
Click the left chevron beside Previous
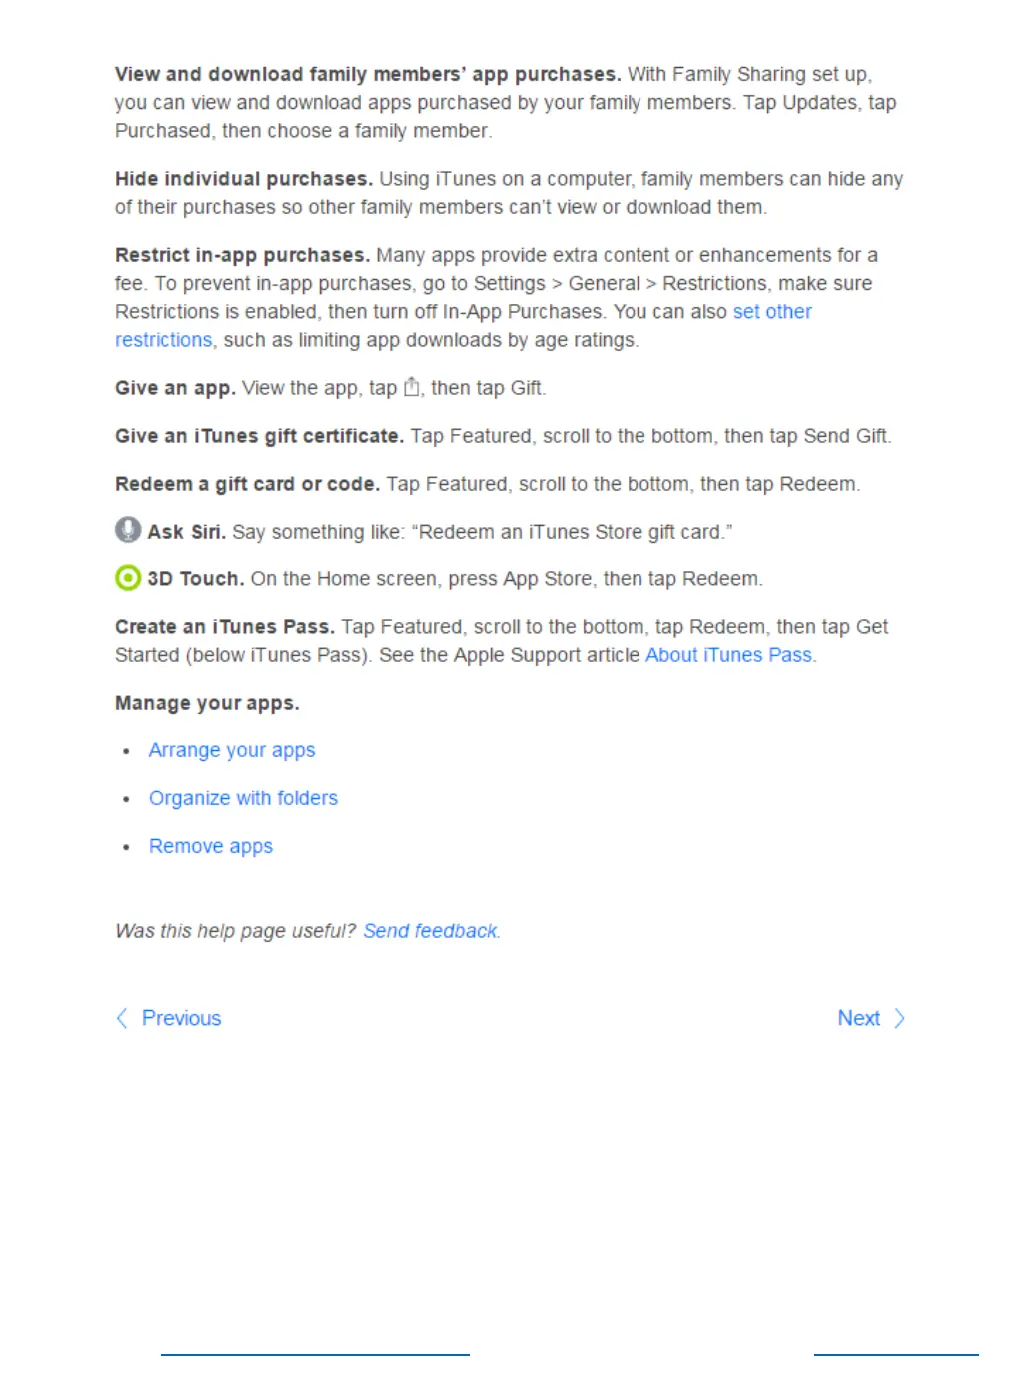tap(122, 1018)
